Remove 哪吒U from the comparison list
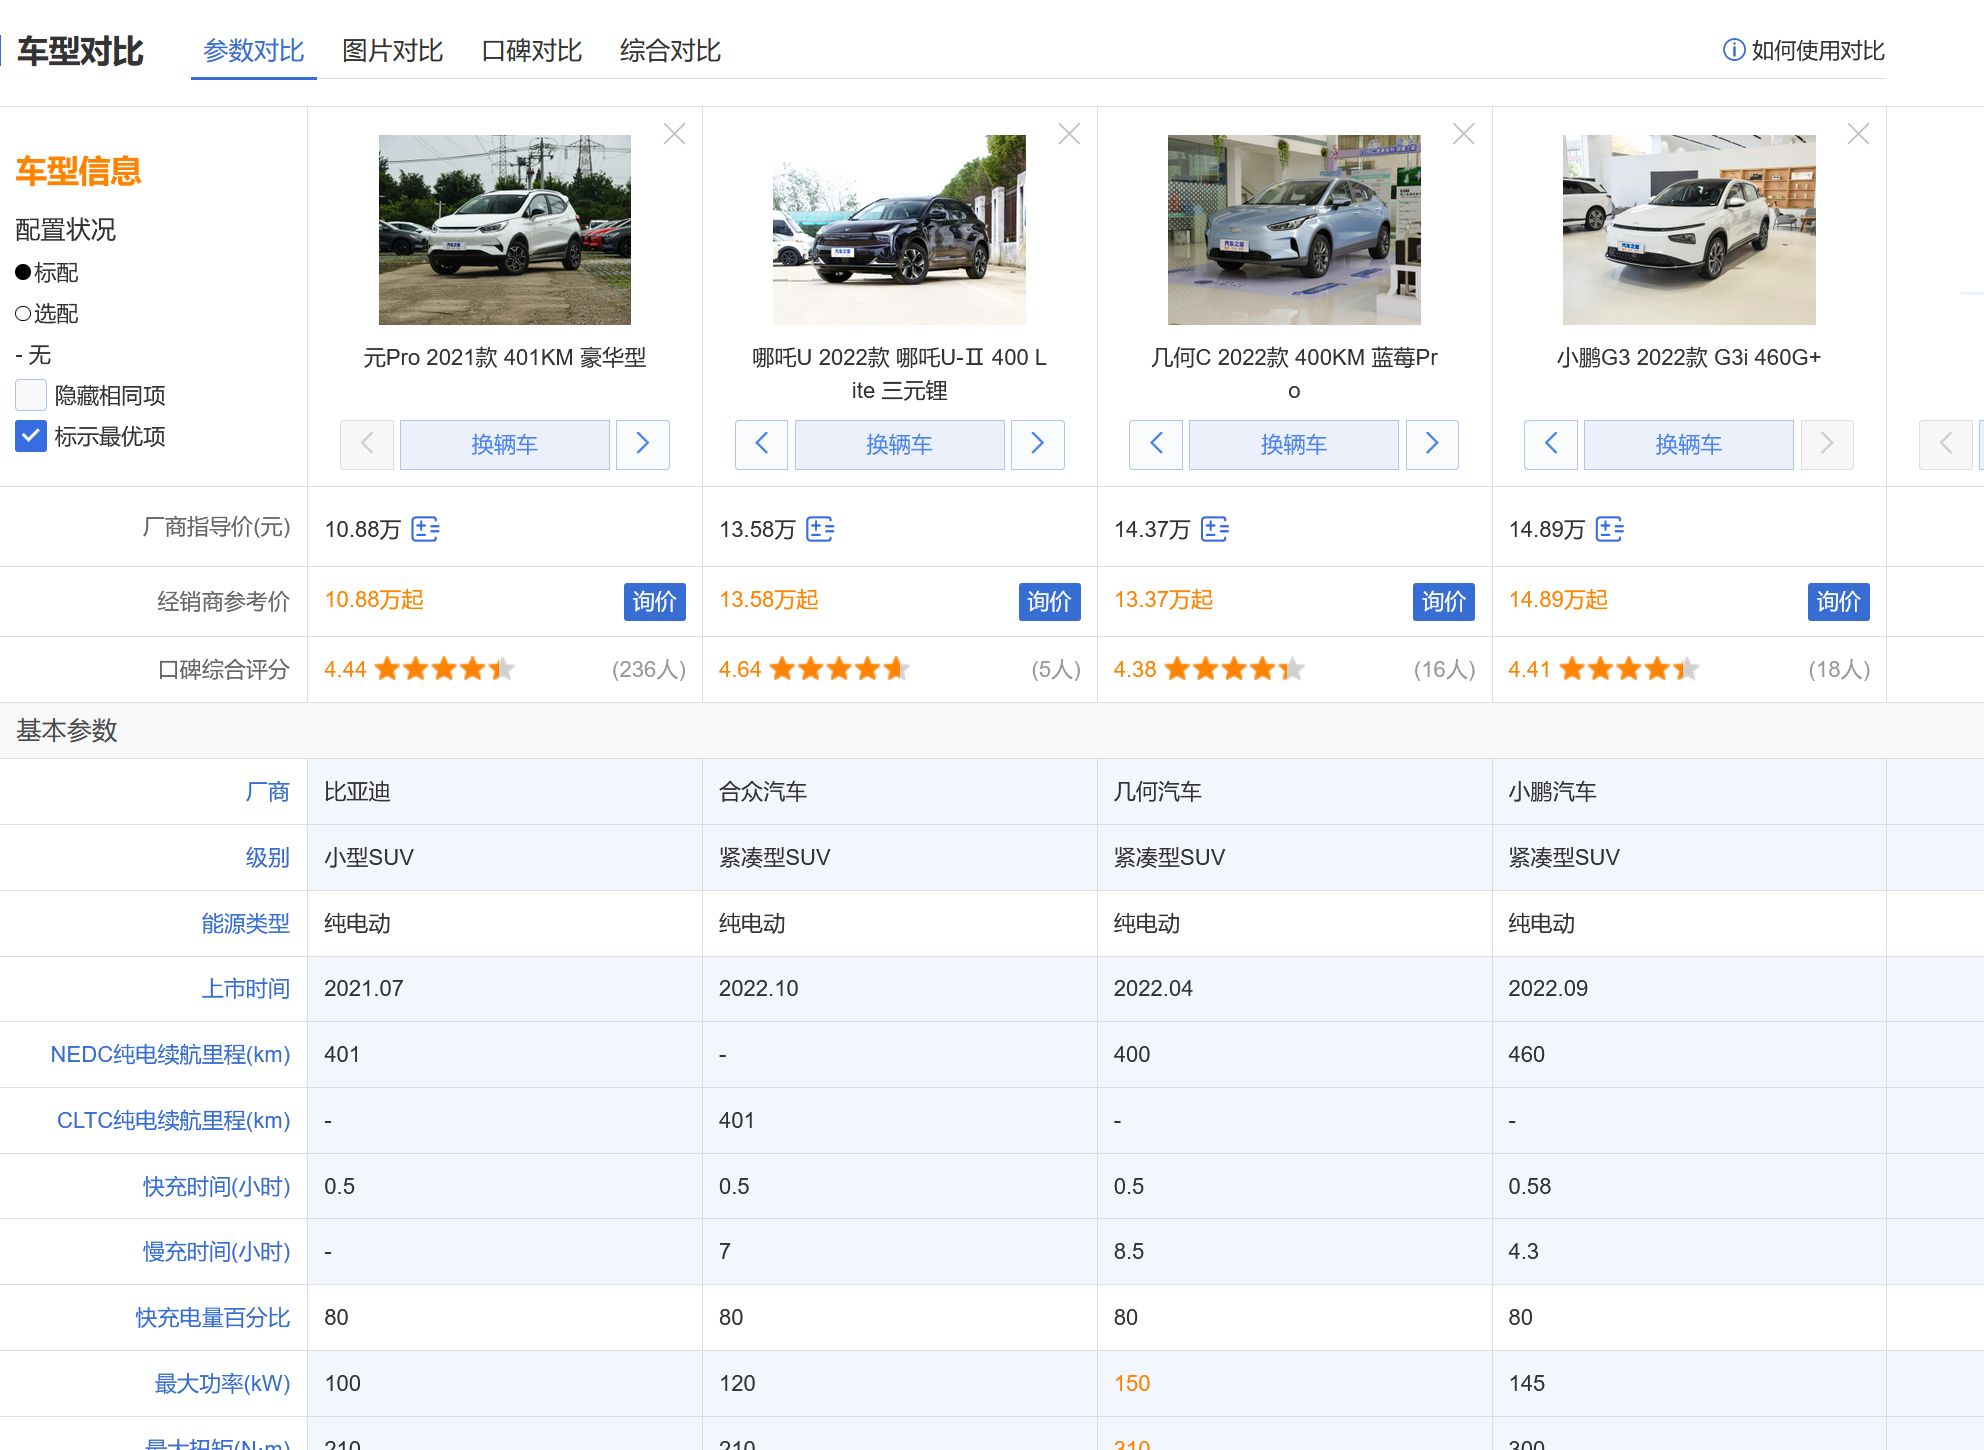The image size is (1984, 1450). (x=1069, y=132)
